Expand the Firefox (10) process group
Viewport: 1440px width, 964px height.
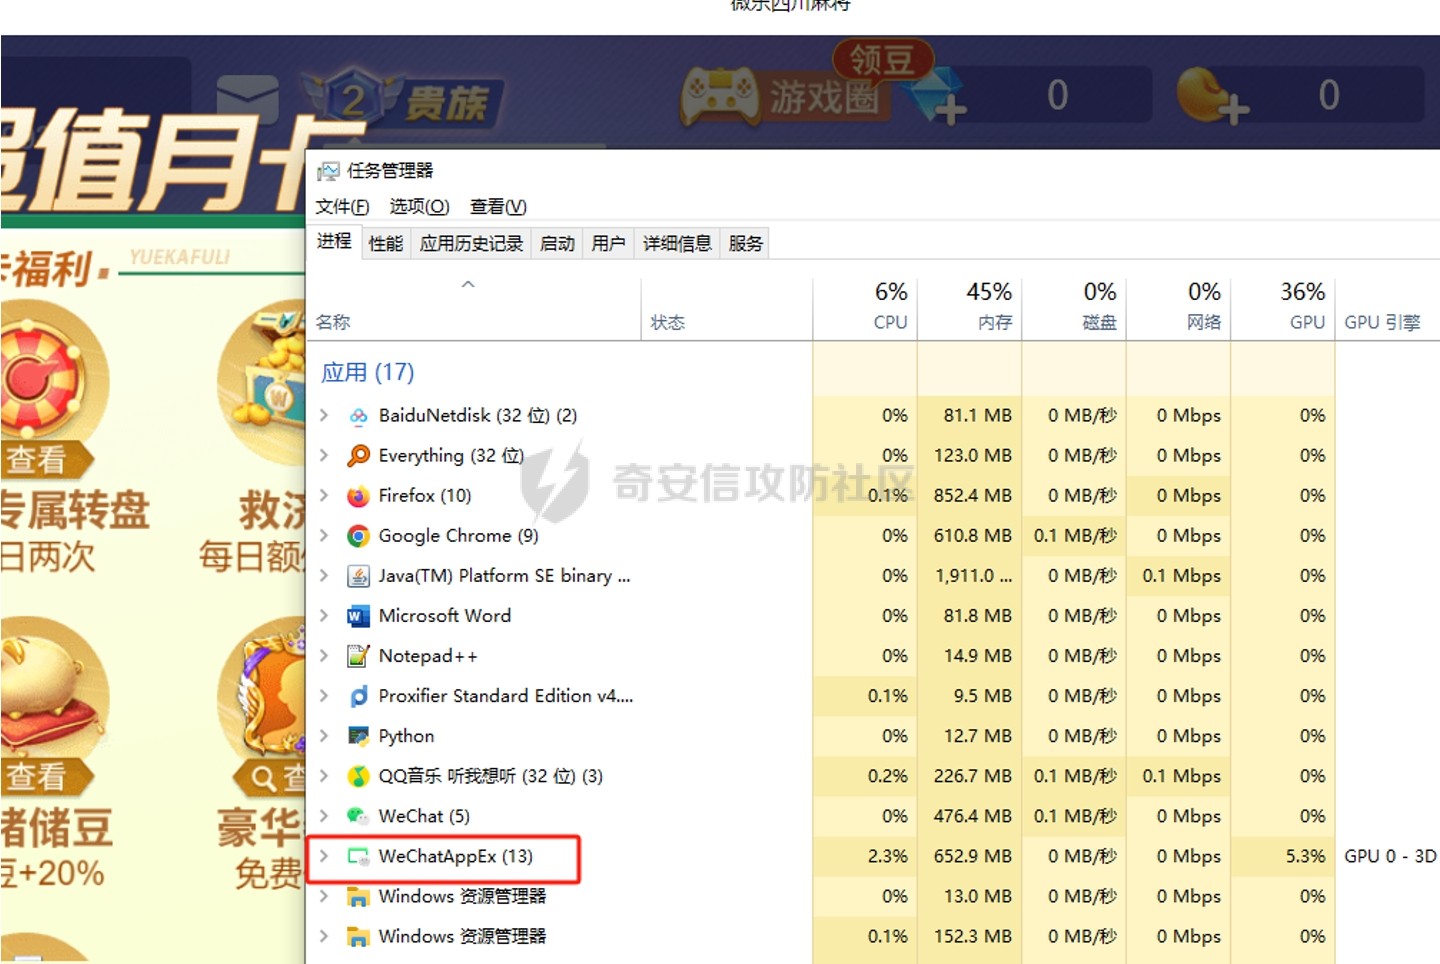(x=324, y=495)
